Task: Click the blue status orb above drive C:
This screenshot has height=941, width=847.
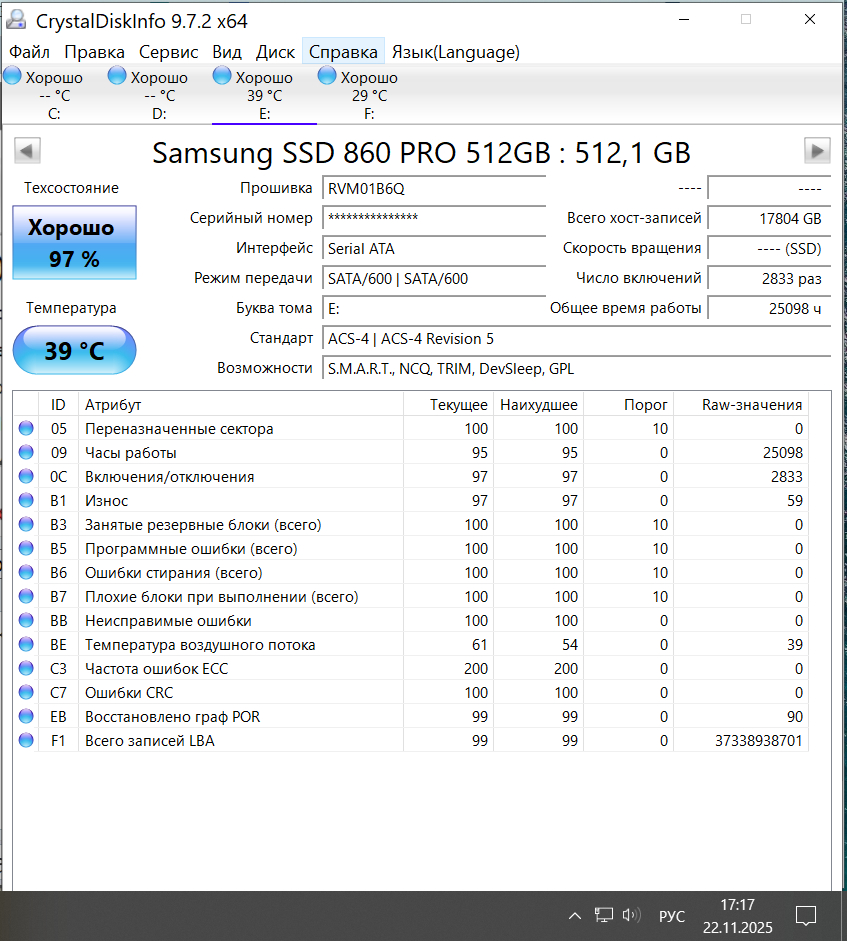Action: (12, 76)
